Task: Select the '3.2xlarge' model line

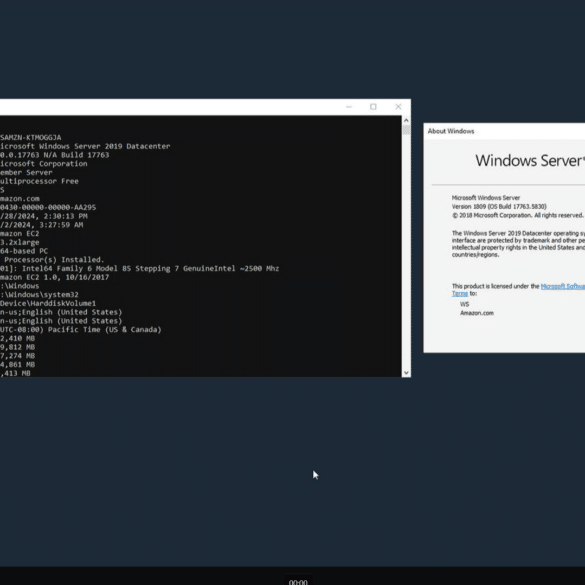Action: (19, 243)
